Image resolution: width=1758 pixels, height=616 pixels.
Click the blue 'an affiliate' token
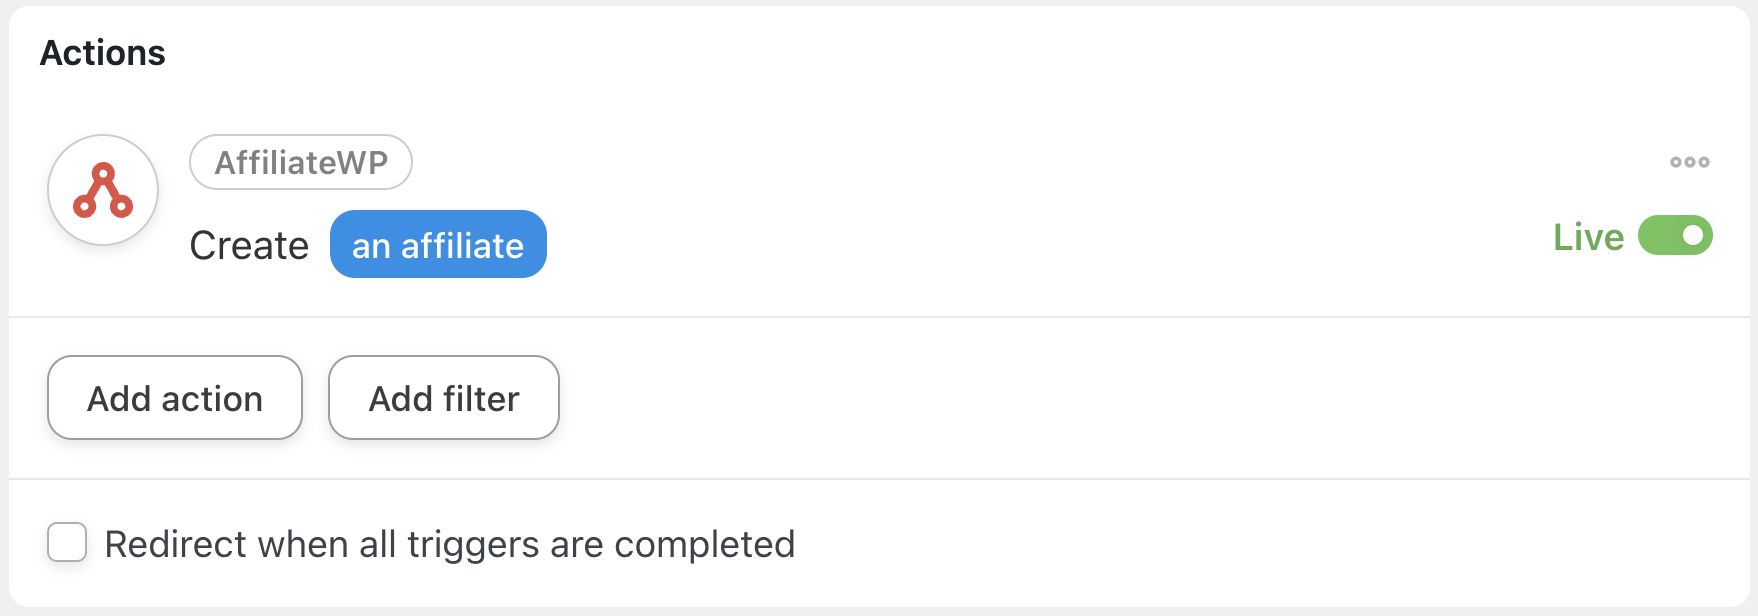(x=438, y=244)
